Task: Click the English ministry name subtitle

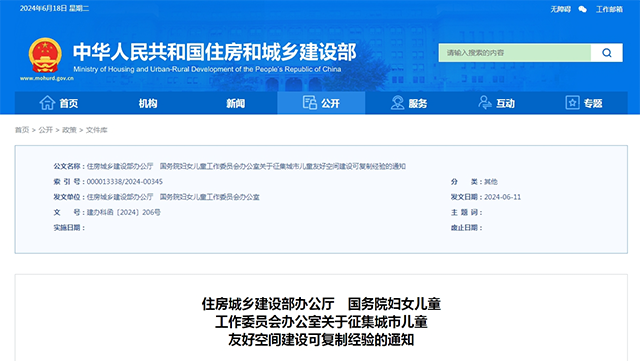Action: [207, 69]
